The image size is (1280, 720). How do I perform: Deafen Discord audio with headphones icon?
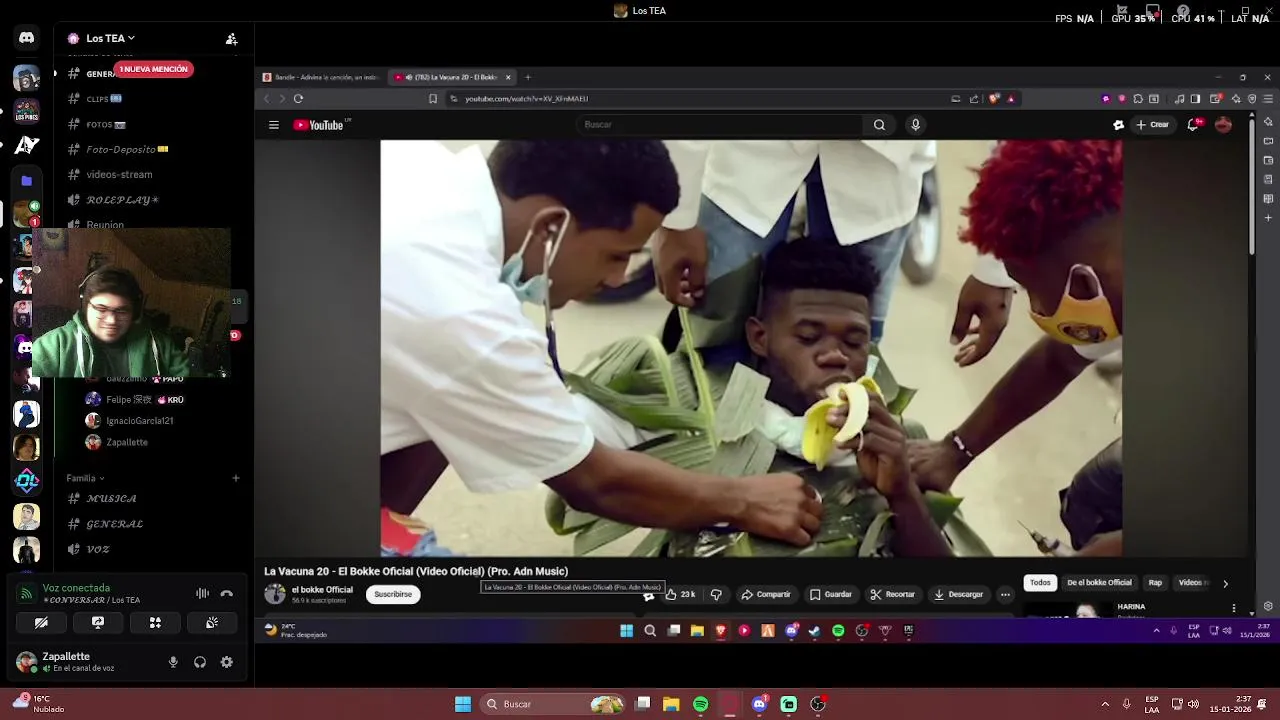coord(200,662)
